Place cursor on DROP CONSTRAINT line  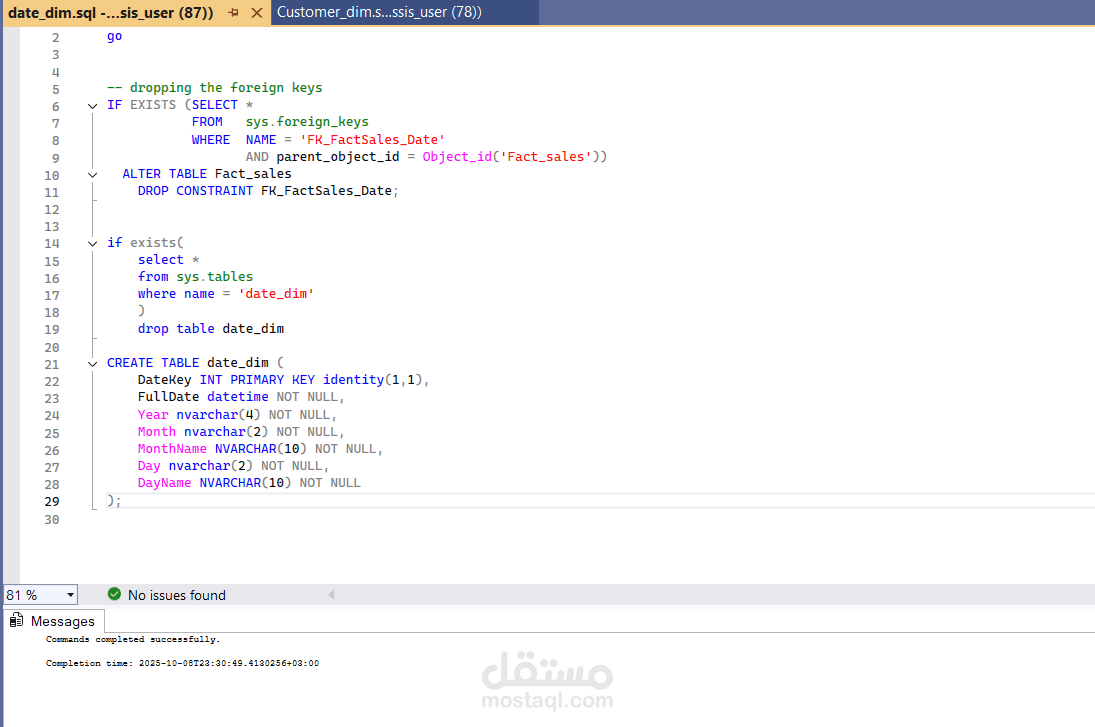pyautogui.click(x=267, y=191)
